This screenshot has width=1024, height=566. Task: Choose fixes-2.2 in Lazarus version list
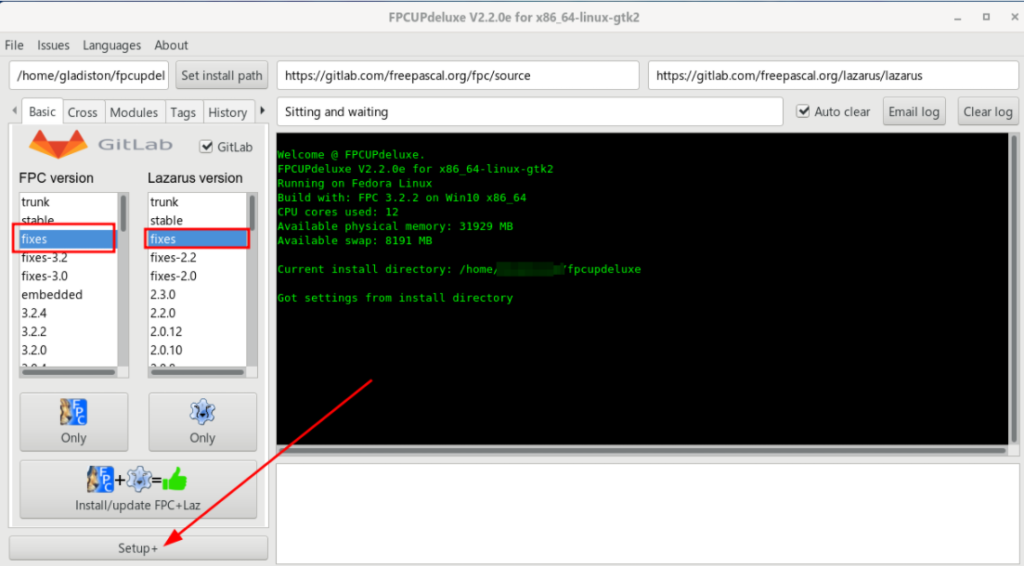(173, 258)
